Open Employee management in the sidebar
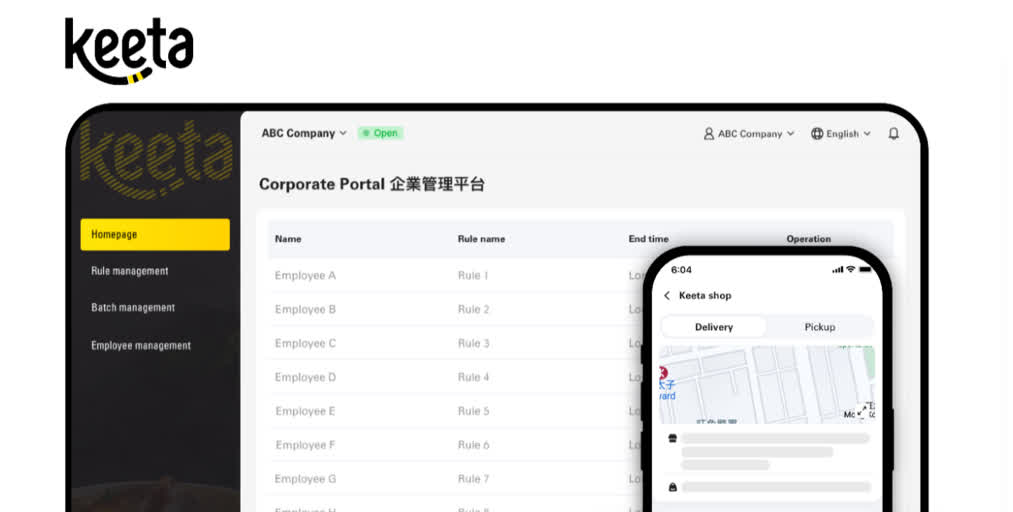The height and width of the screenshot is (512, 1013). pos(141,345)
